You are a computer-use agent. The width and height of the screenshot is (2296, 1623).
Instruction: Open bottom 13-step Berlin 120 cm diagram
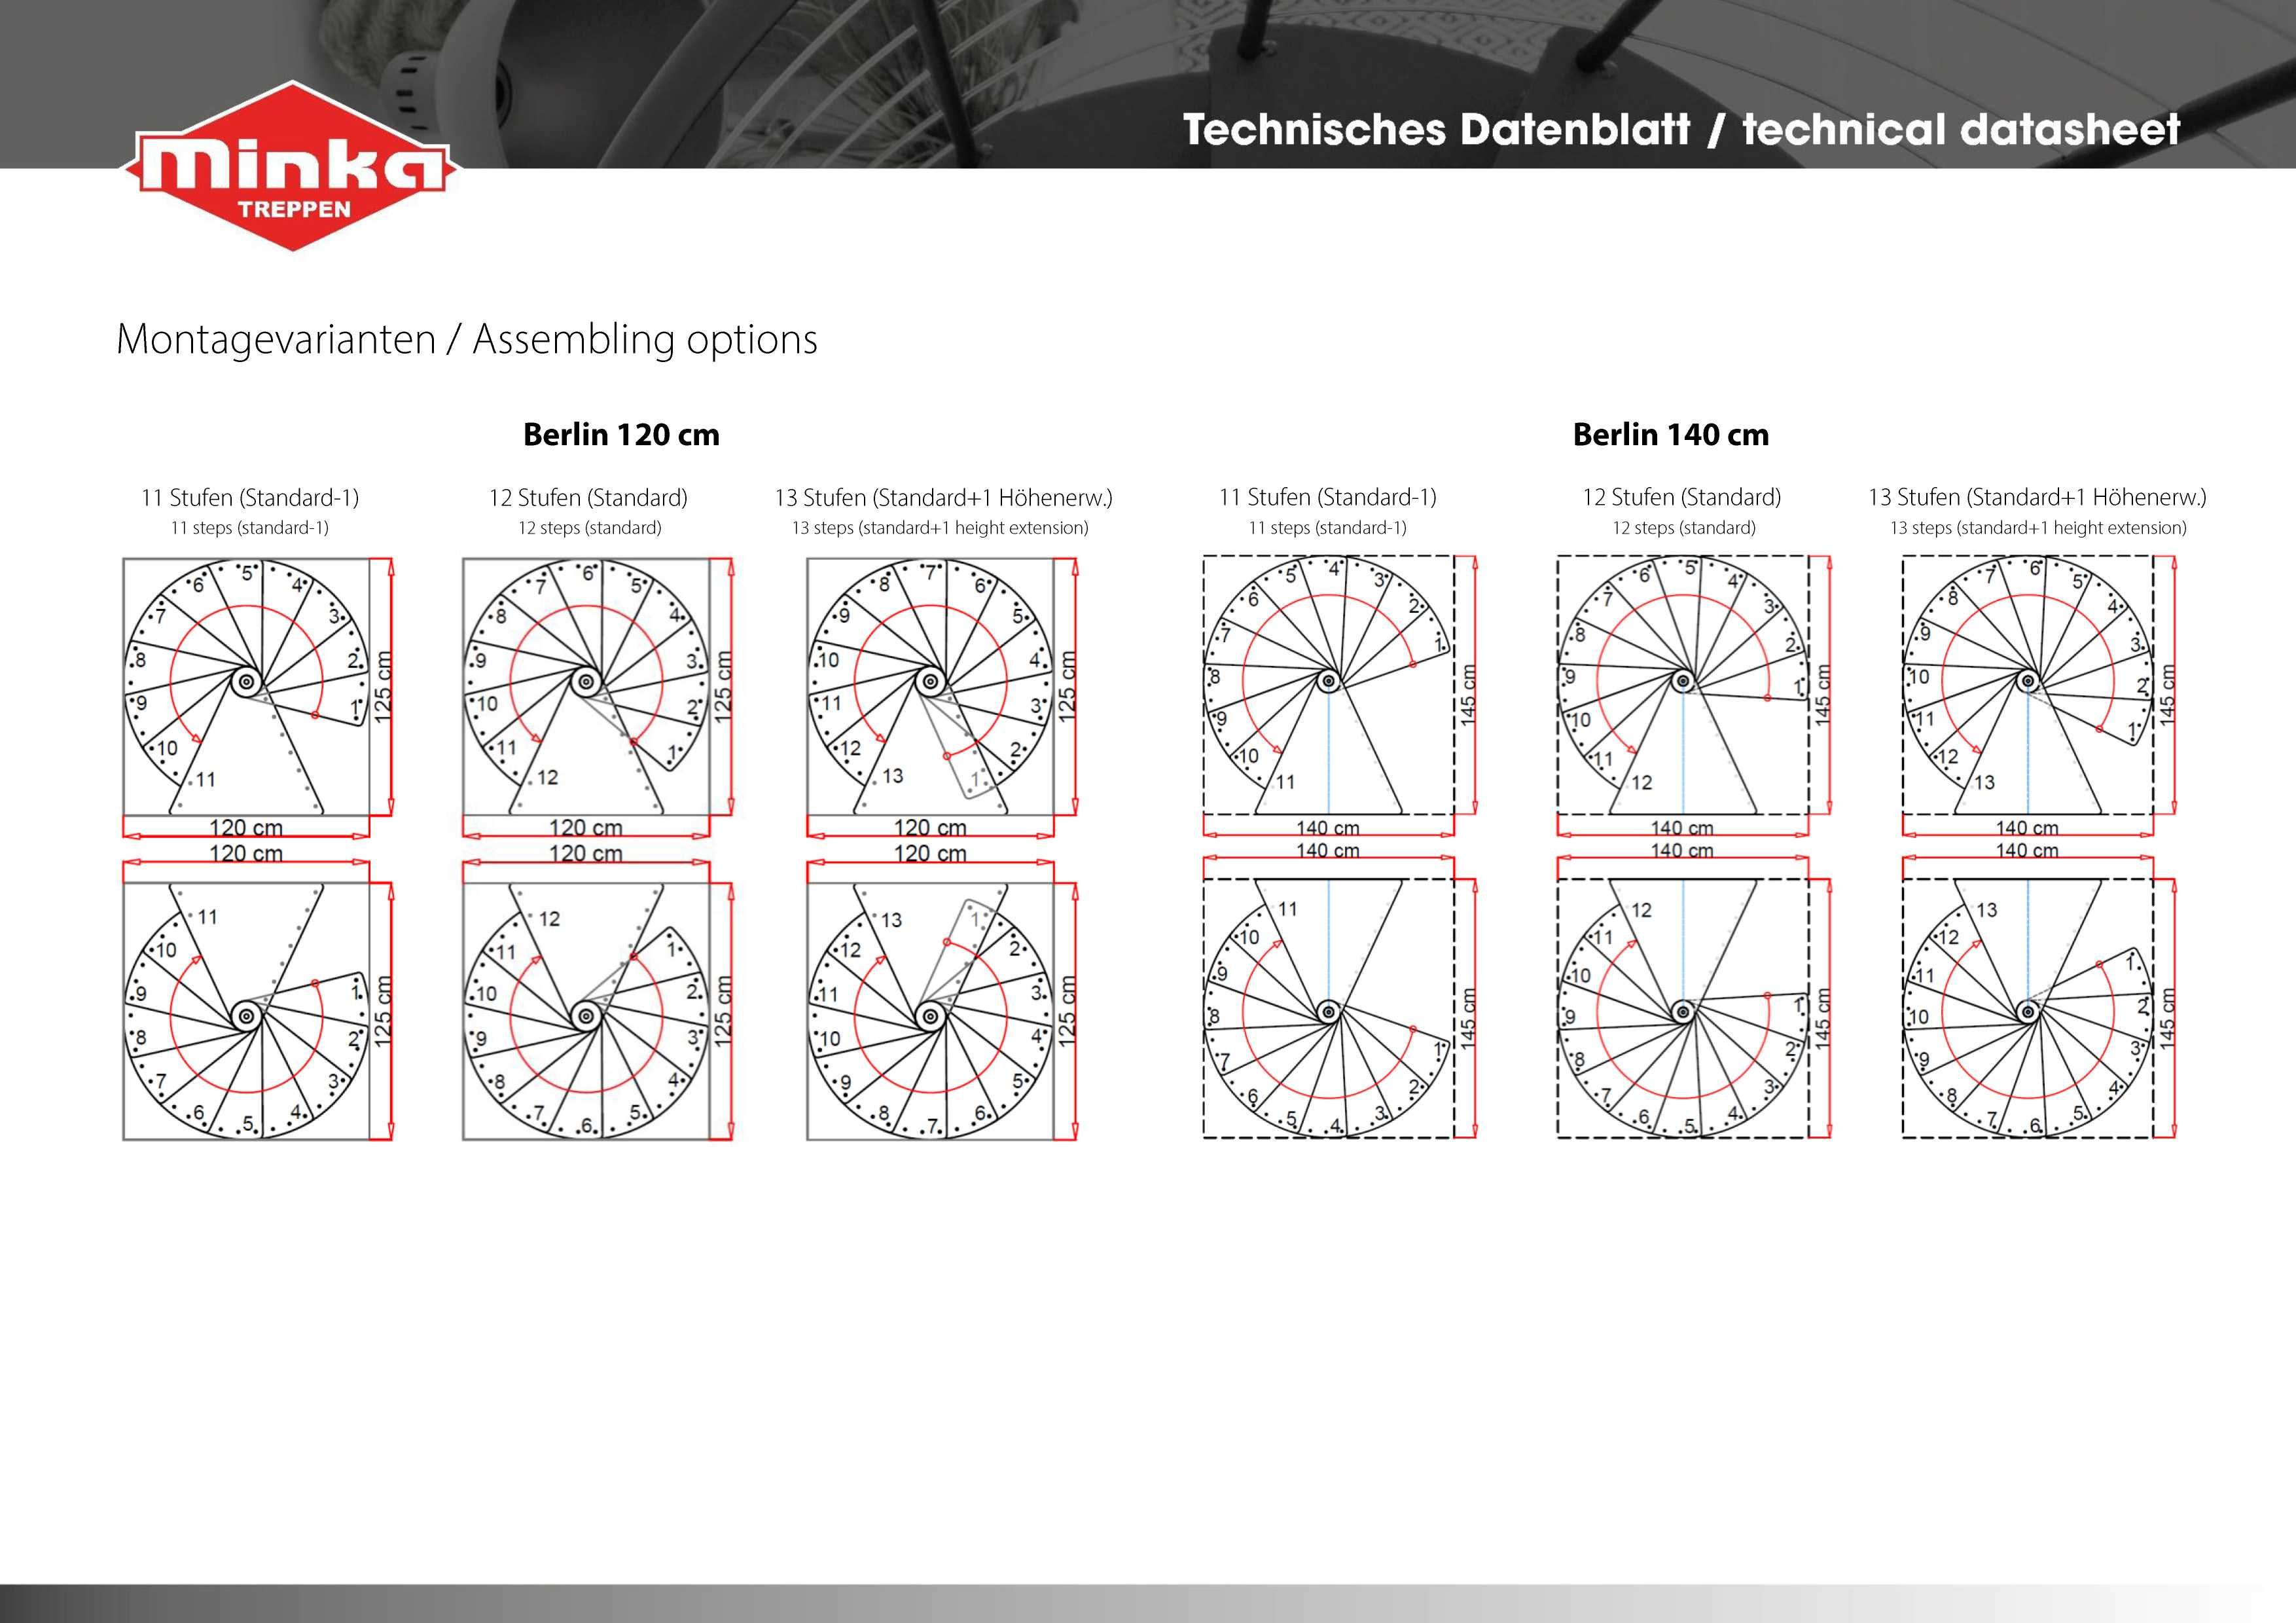pos(941,999)
